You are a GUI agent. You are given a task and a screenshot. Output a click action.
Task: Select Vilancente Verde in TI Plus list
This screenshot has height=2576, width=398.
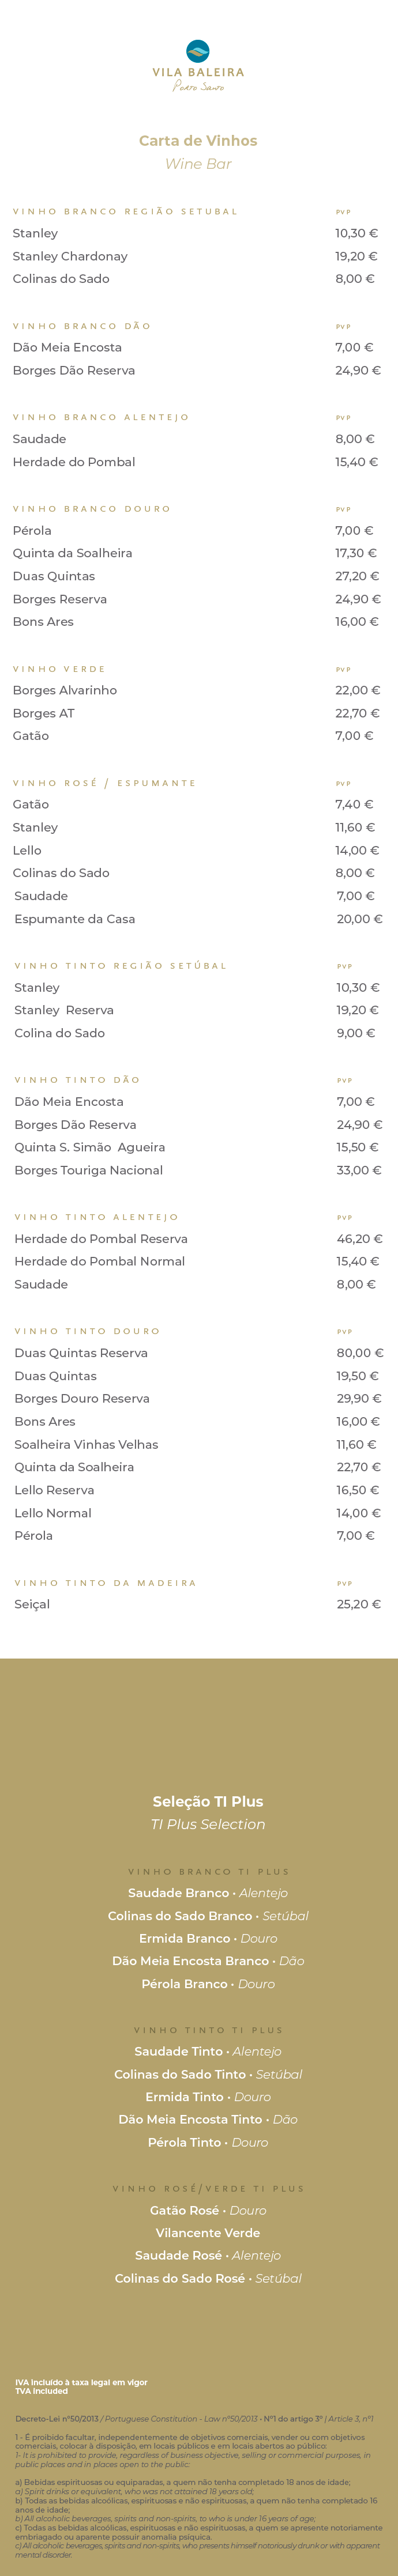[x=208, y=2233]
